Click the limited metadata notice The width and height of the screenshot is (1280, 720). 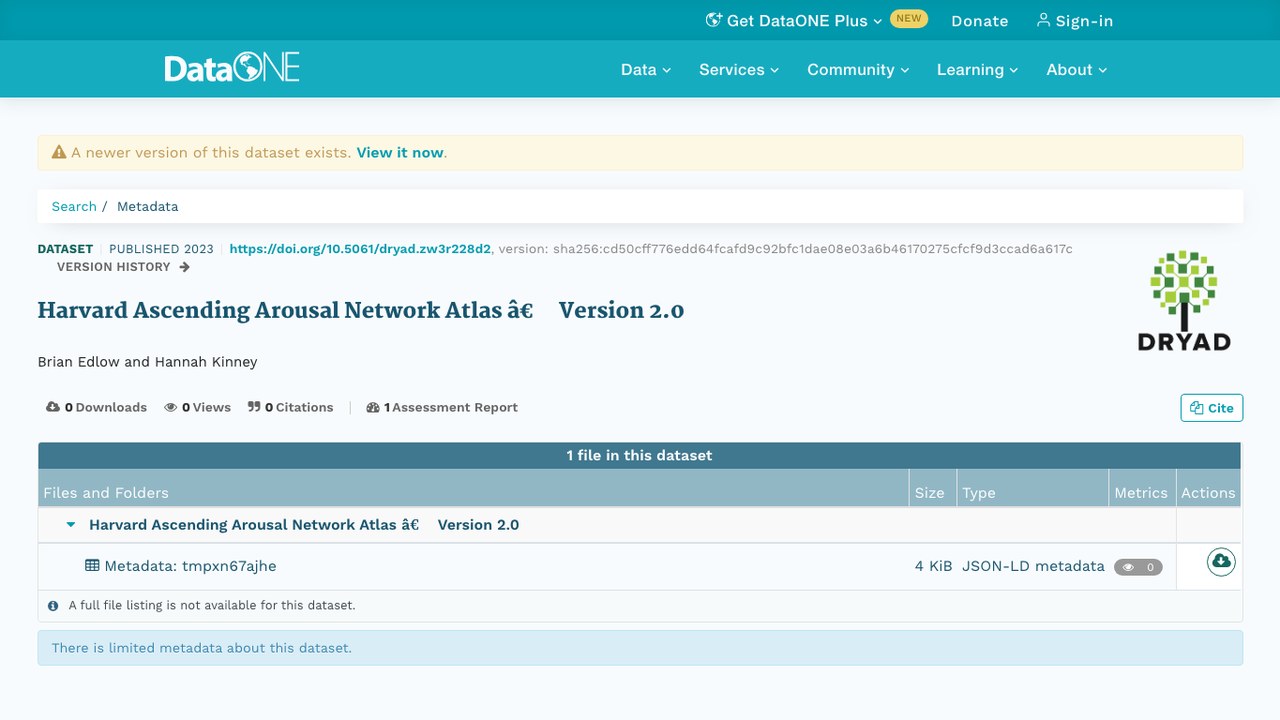pos(640,648)
